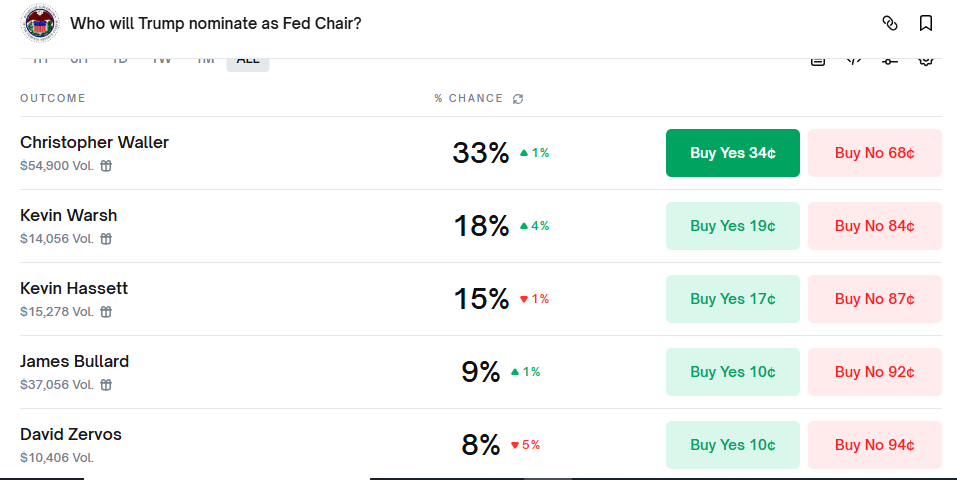
Task: Open the market title heading
Action: click(x=215, y=23)
